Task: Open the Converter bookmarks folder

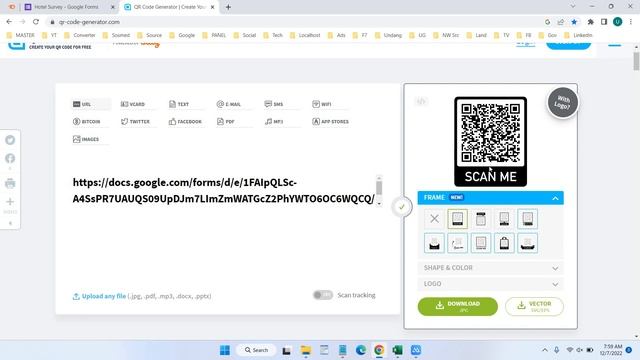Action: pos(80,35)
